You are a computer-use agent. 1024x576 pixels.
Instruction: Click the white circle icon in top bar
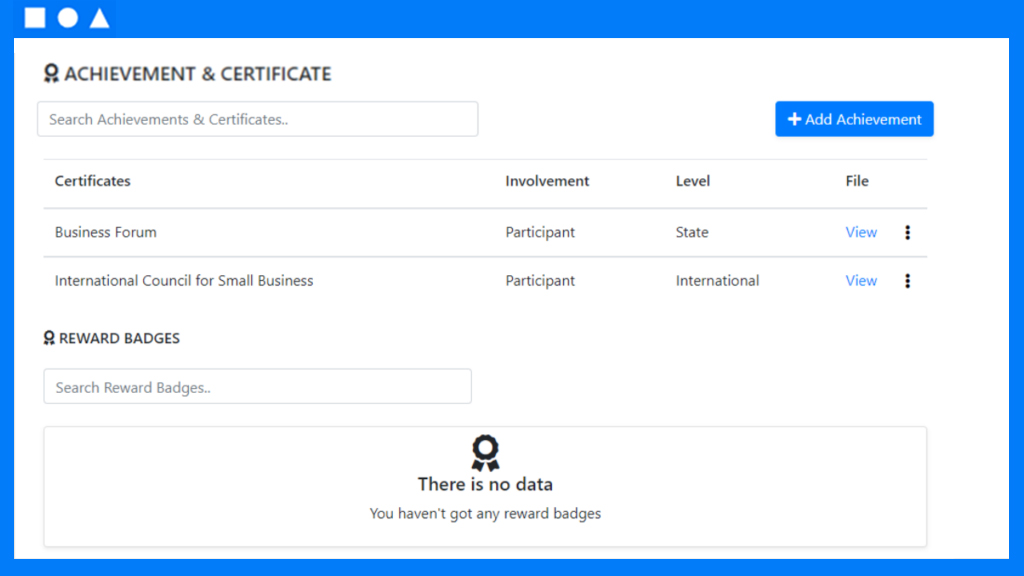coord(67,18)
